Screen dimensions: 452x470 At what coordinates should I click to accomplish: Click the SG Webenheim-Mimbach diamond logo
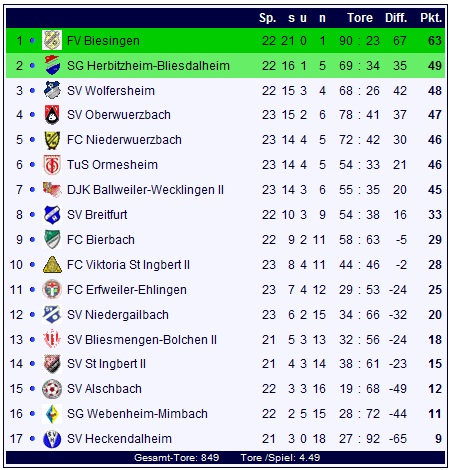point(52,414)
